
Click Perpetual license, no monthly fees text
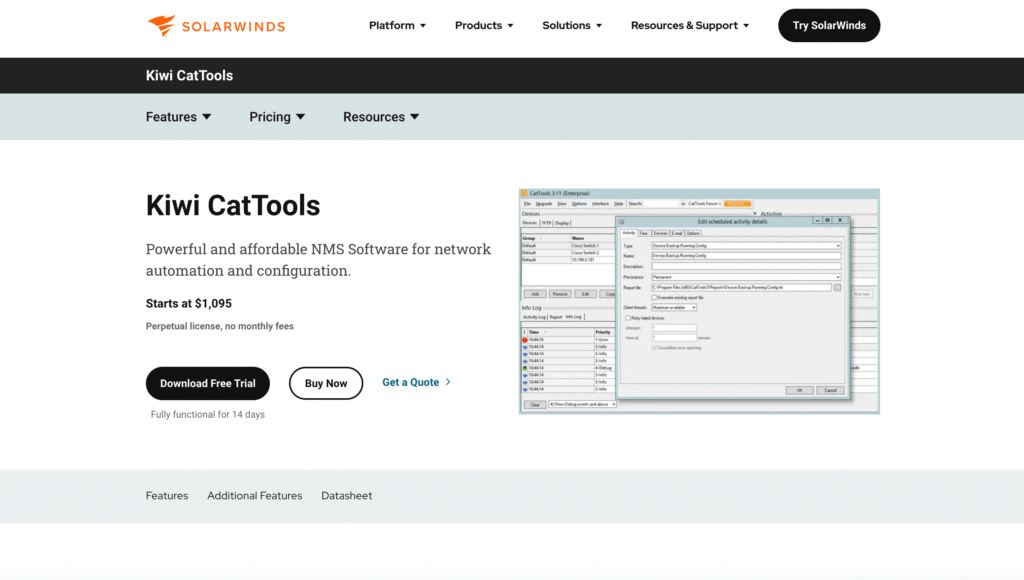point(219,326)
